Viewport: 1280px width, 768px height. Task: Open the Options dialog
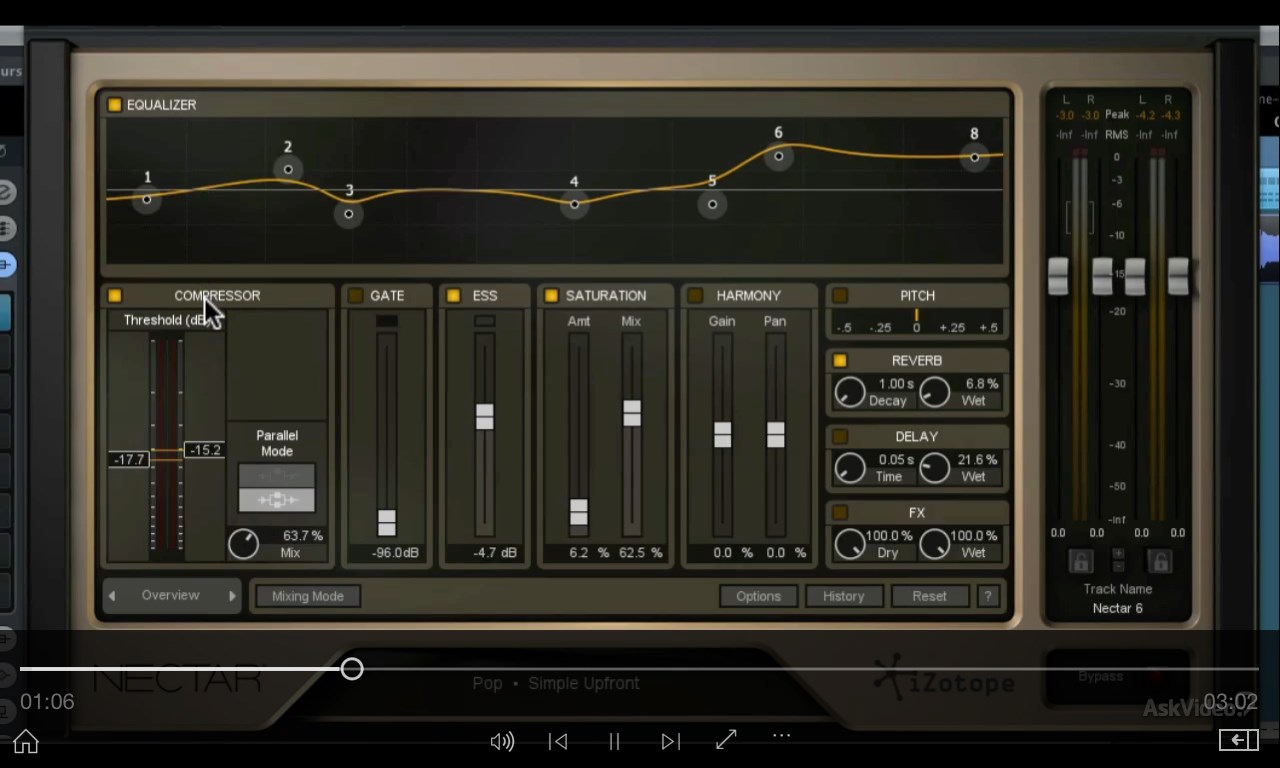tap(758, 596)
